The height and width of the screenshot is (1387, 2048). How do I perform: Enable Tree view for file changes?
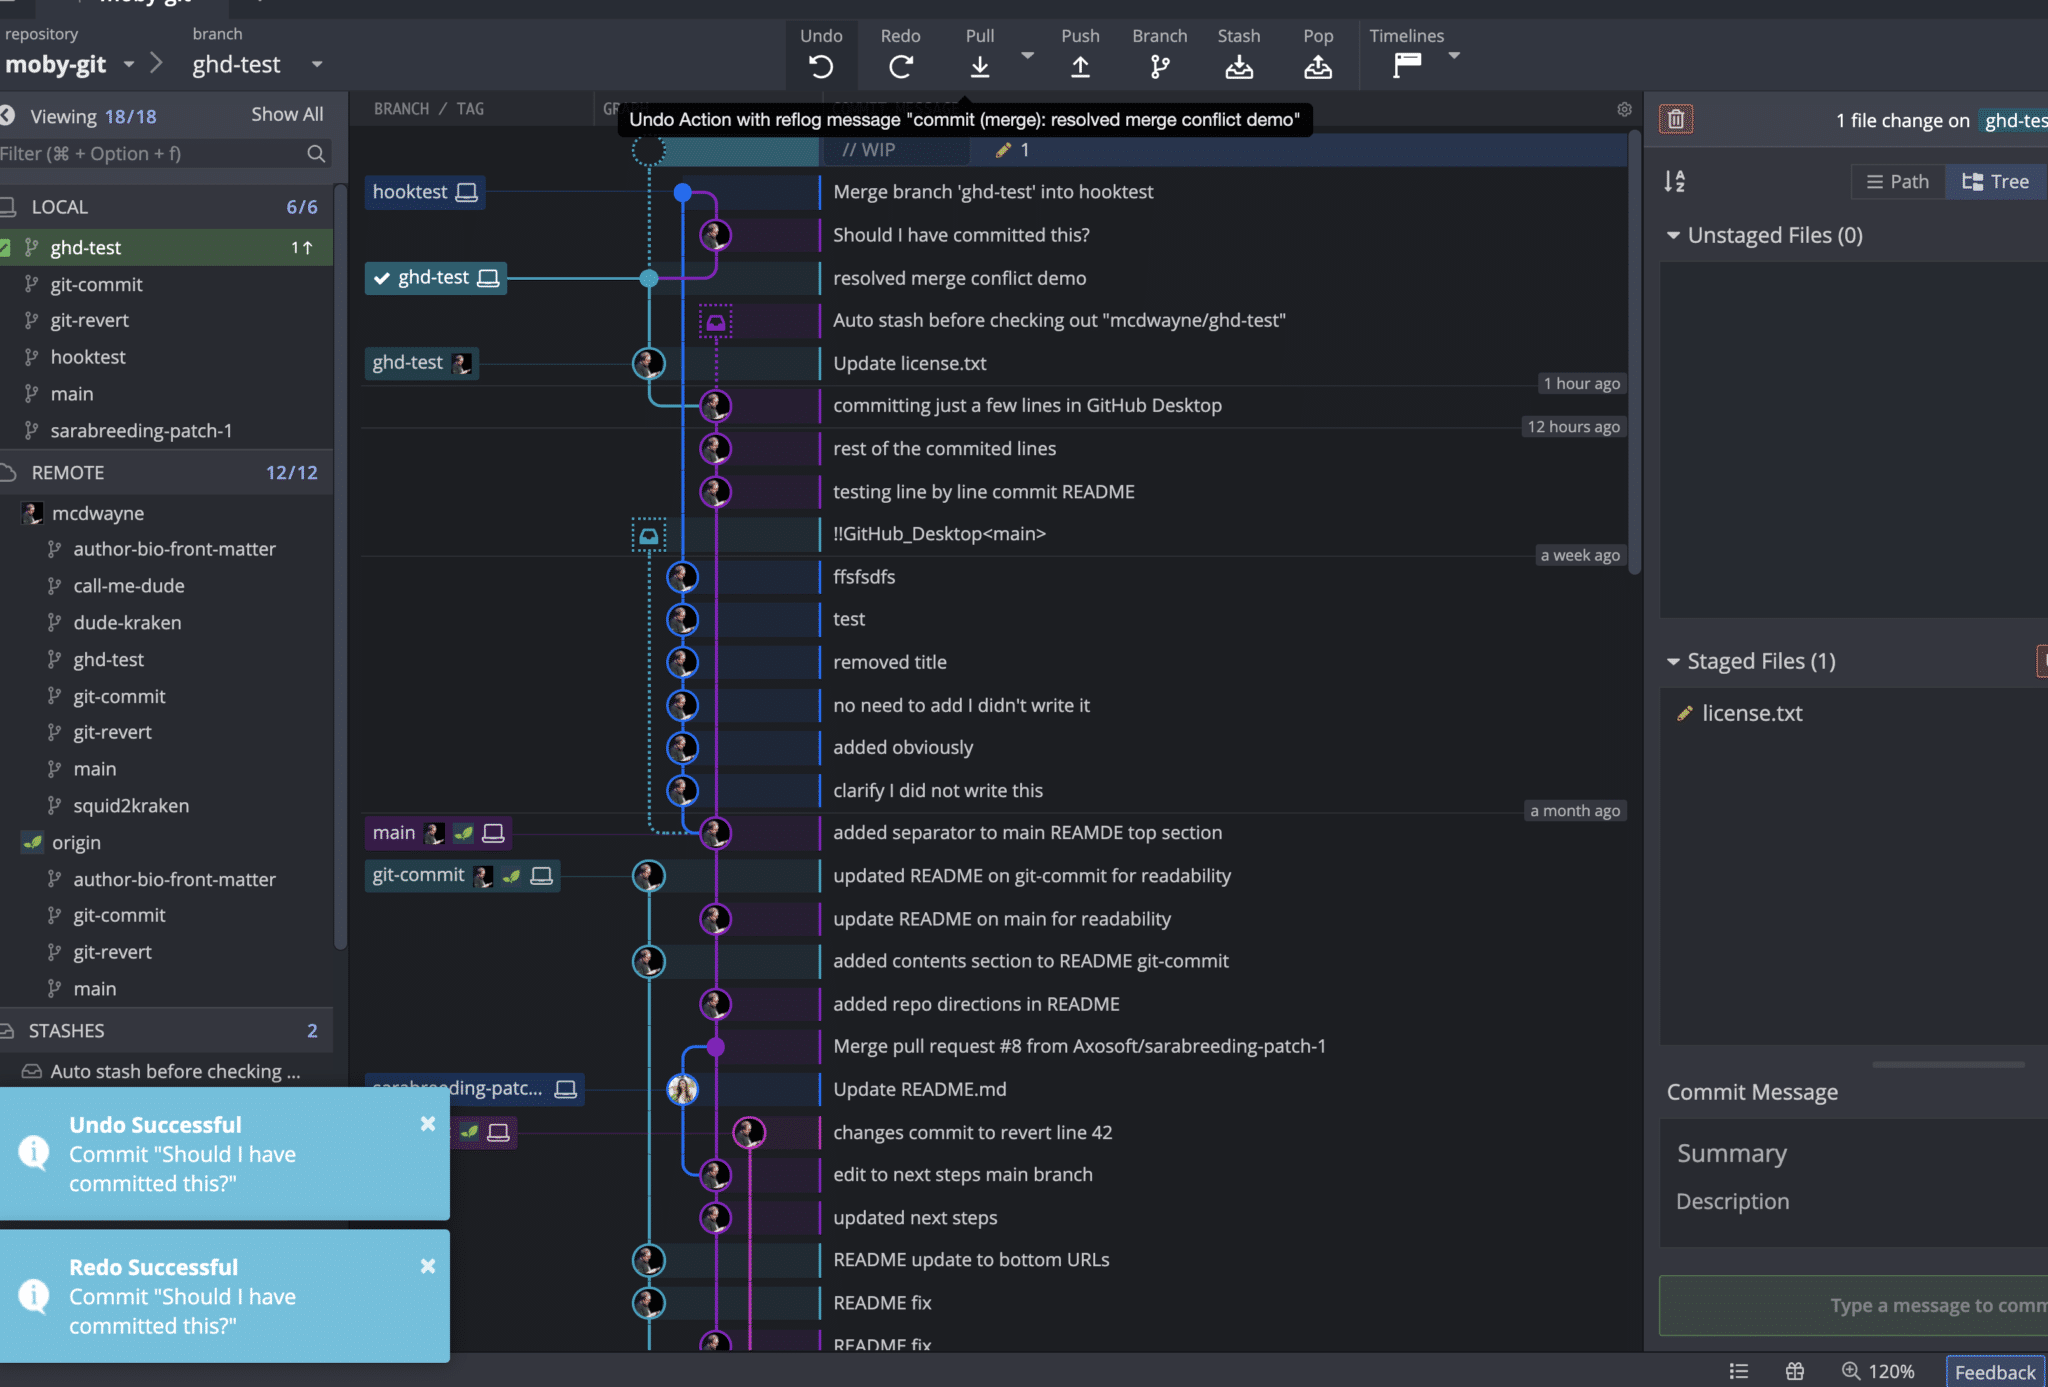[x=1994, y=181]
